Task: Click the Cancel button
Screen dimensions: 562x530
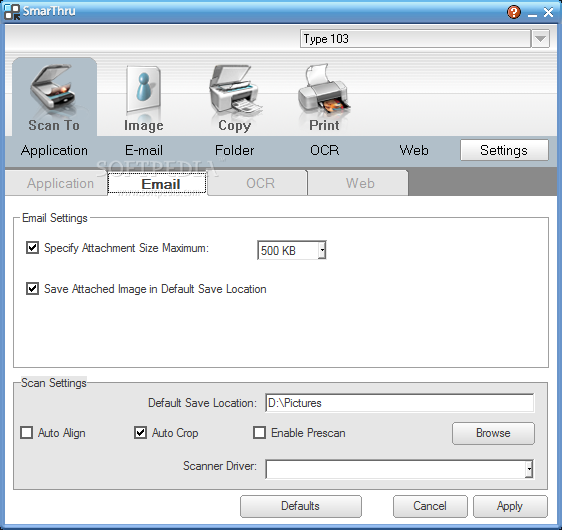Action: pos(430,506)
